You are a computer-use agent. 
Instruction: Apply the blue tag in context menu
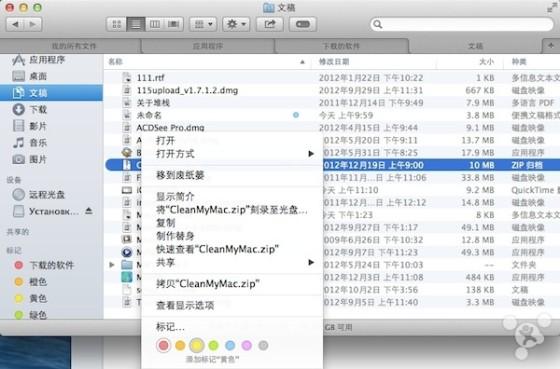[x=230, y=345]
